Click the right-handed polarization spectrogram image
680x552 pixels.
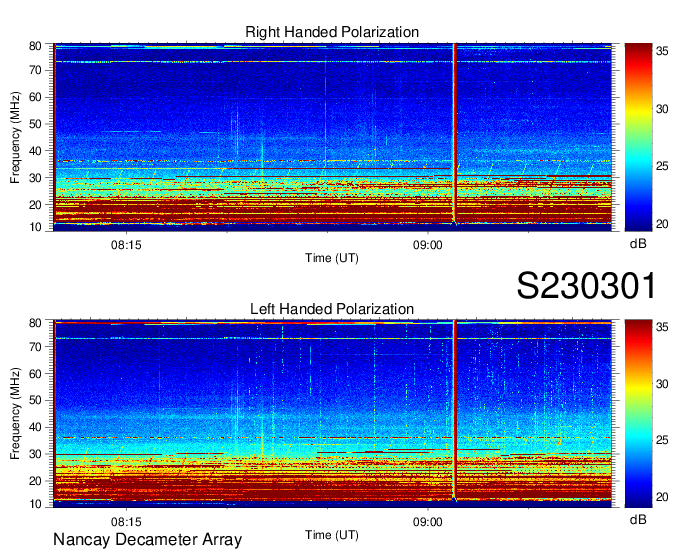click(332, 137)
